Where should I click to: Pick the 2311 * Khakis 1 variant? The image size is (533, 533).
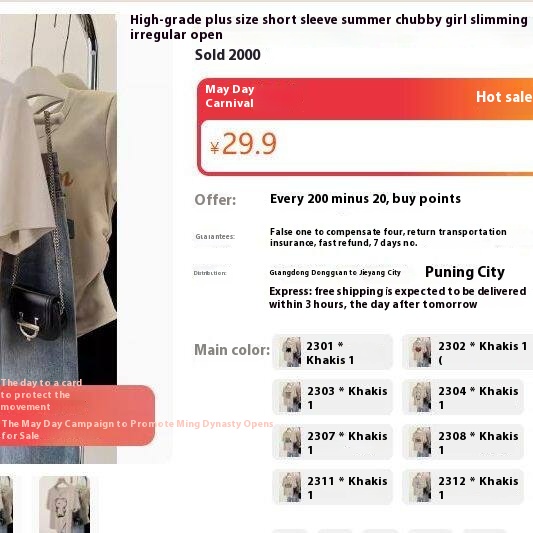(332, 487)
